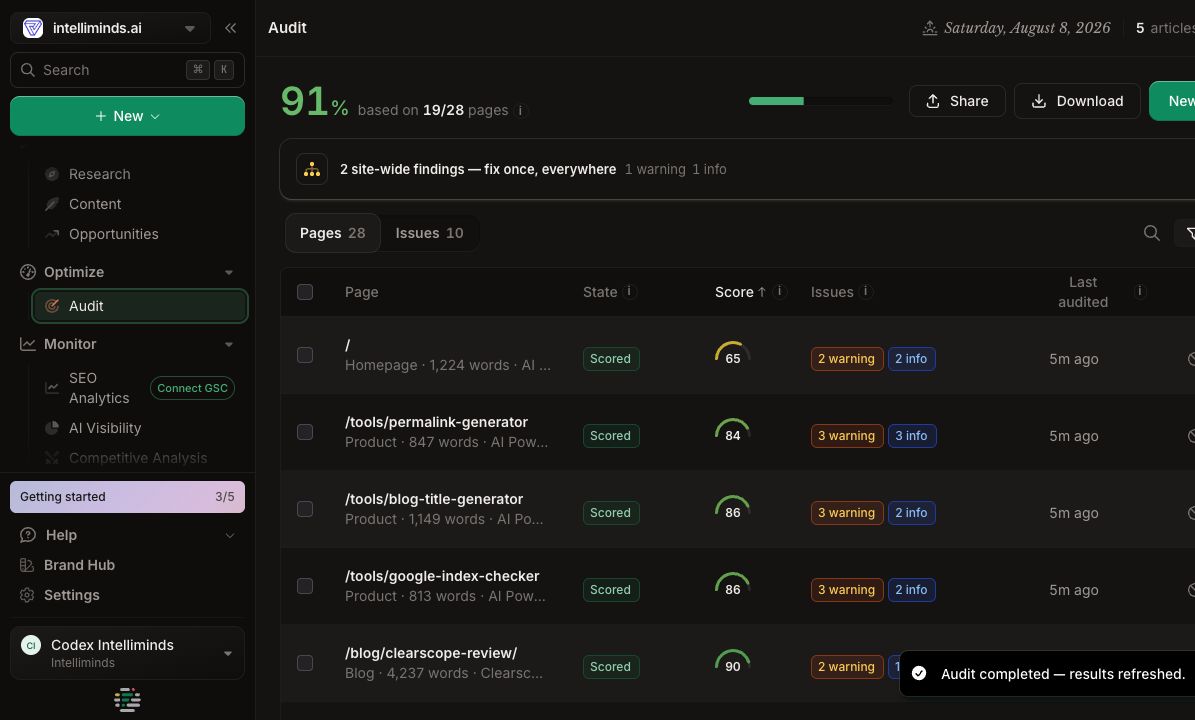
Task: Collapse the Optimize section chevron
Action: pos(229,273)
